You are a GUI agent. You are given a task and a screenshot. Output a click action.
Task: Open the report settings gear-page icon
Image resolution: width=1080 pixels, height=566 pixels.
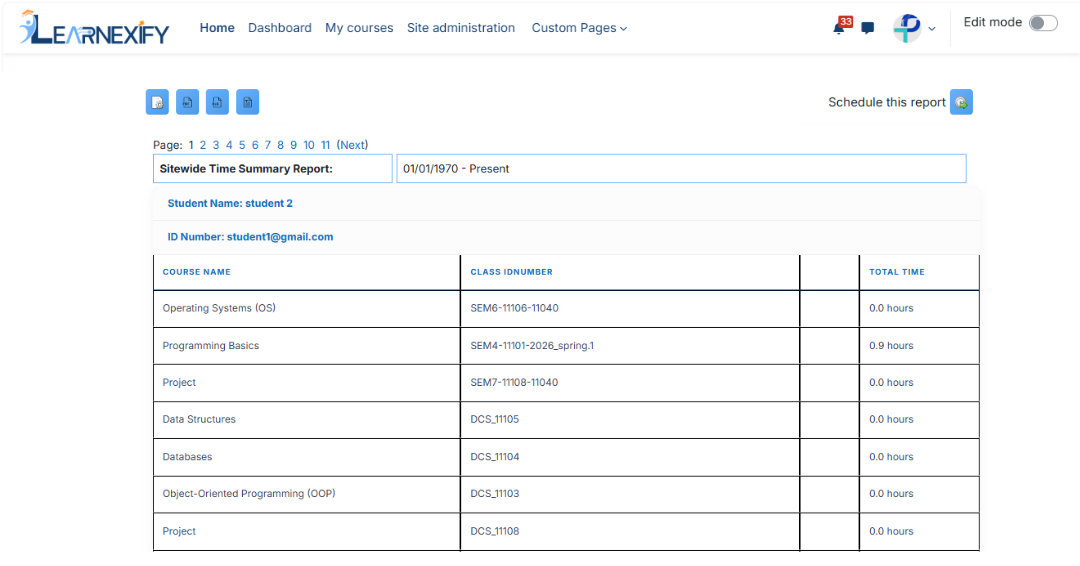coord(157,102)
